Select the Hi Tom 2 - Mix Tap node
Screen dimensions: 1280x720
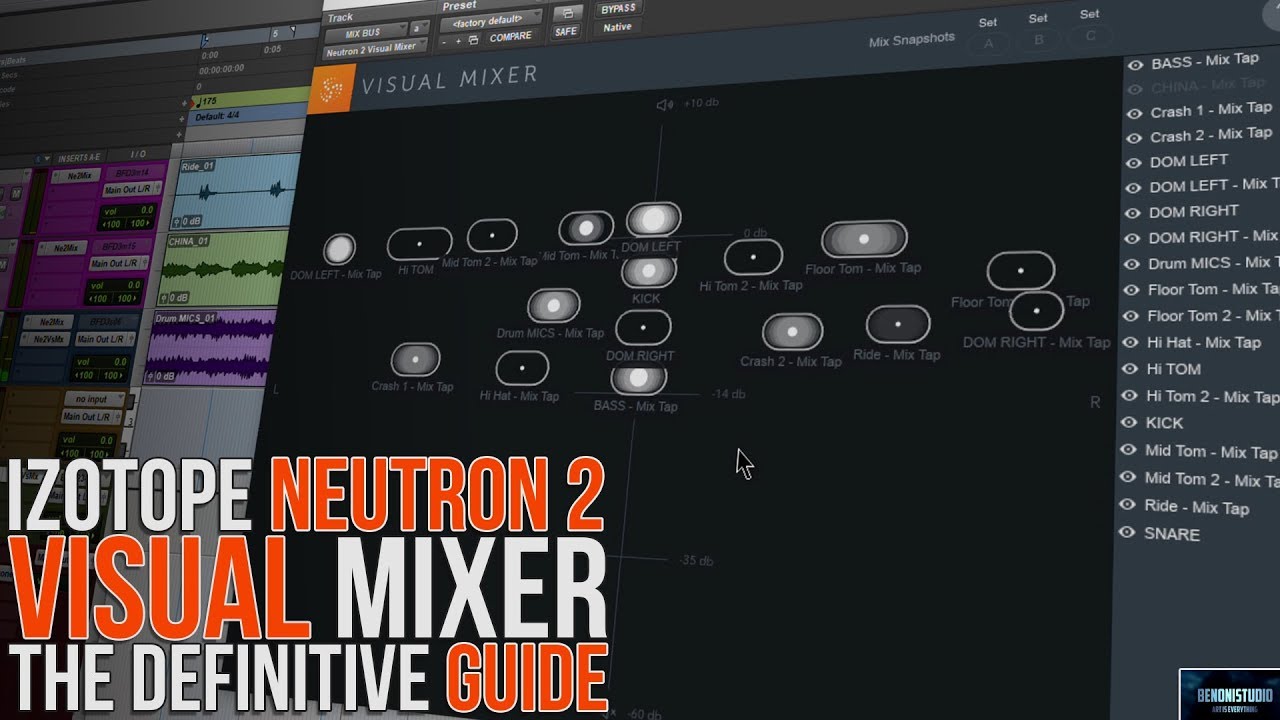[753, 257]
